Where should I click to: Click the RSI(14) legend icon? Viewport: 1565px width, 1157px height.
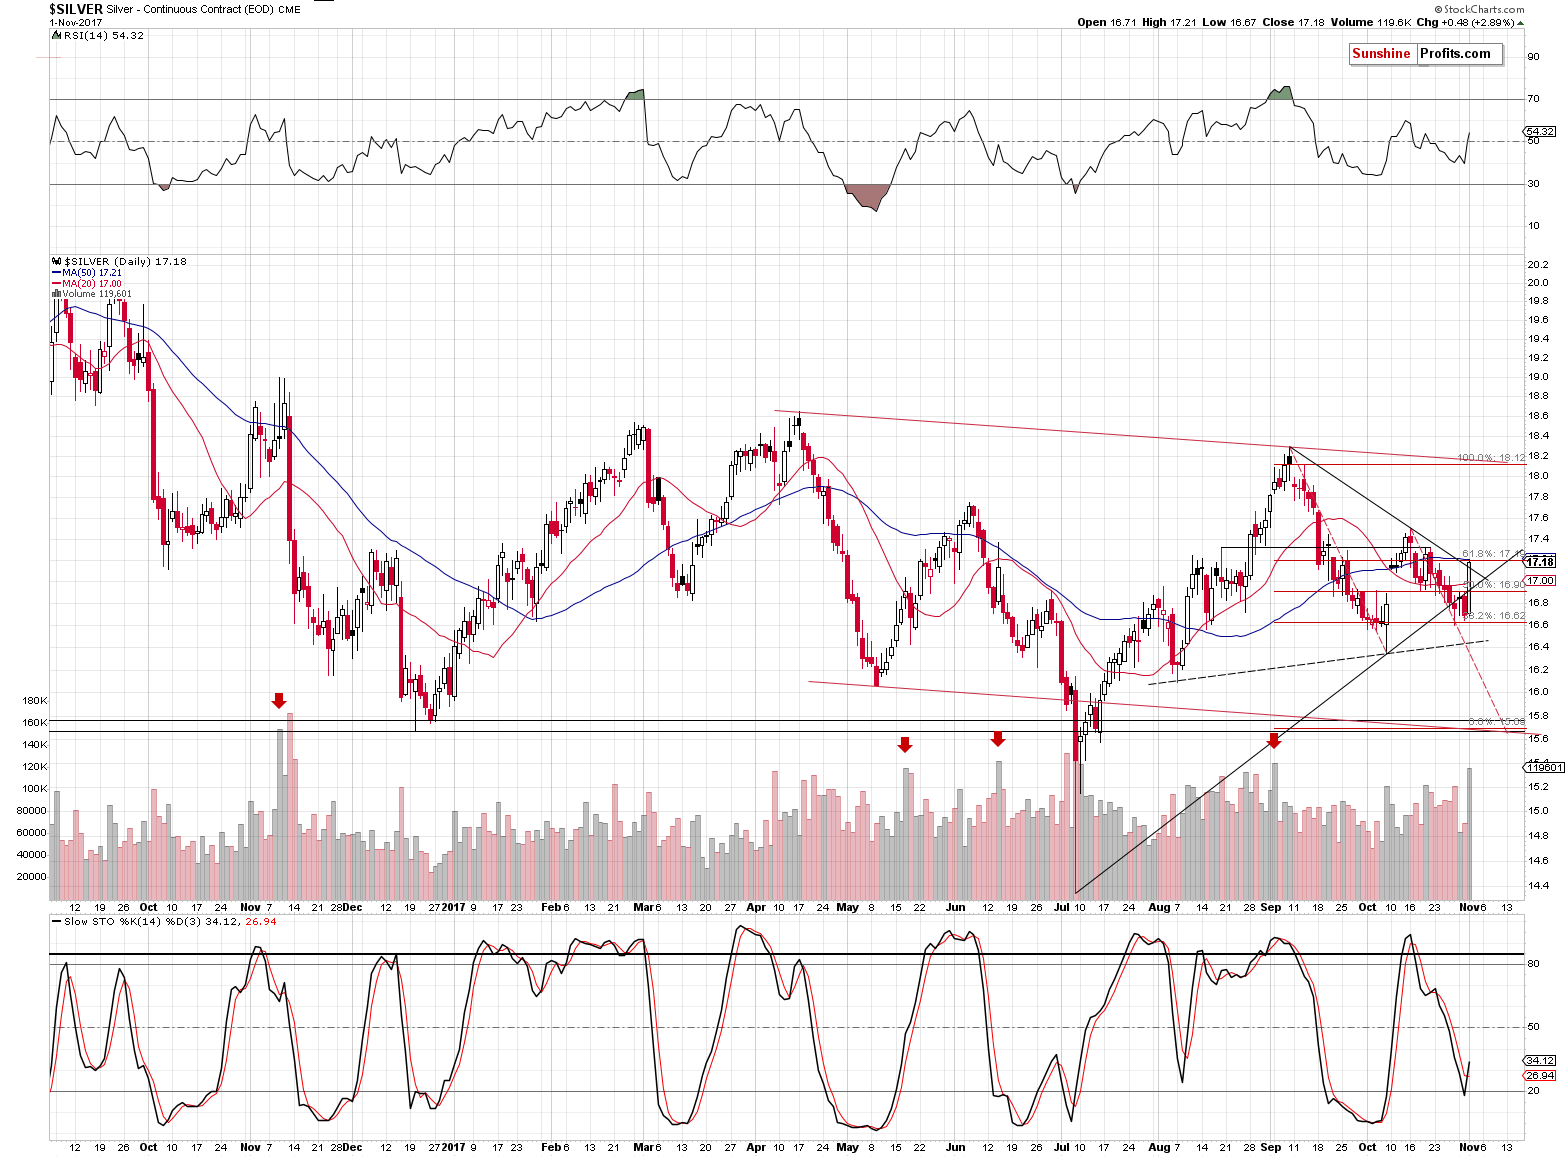point(57,35)
